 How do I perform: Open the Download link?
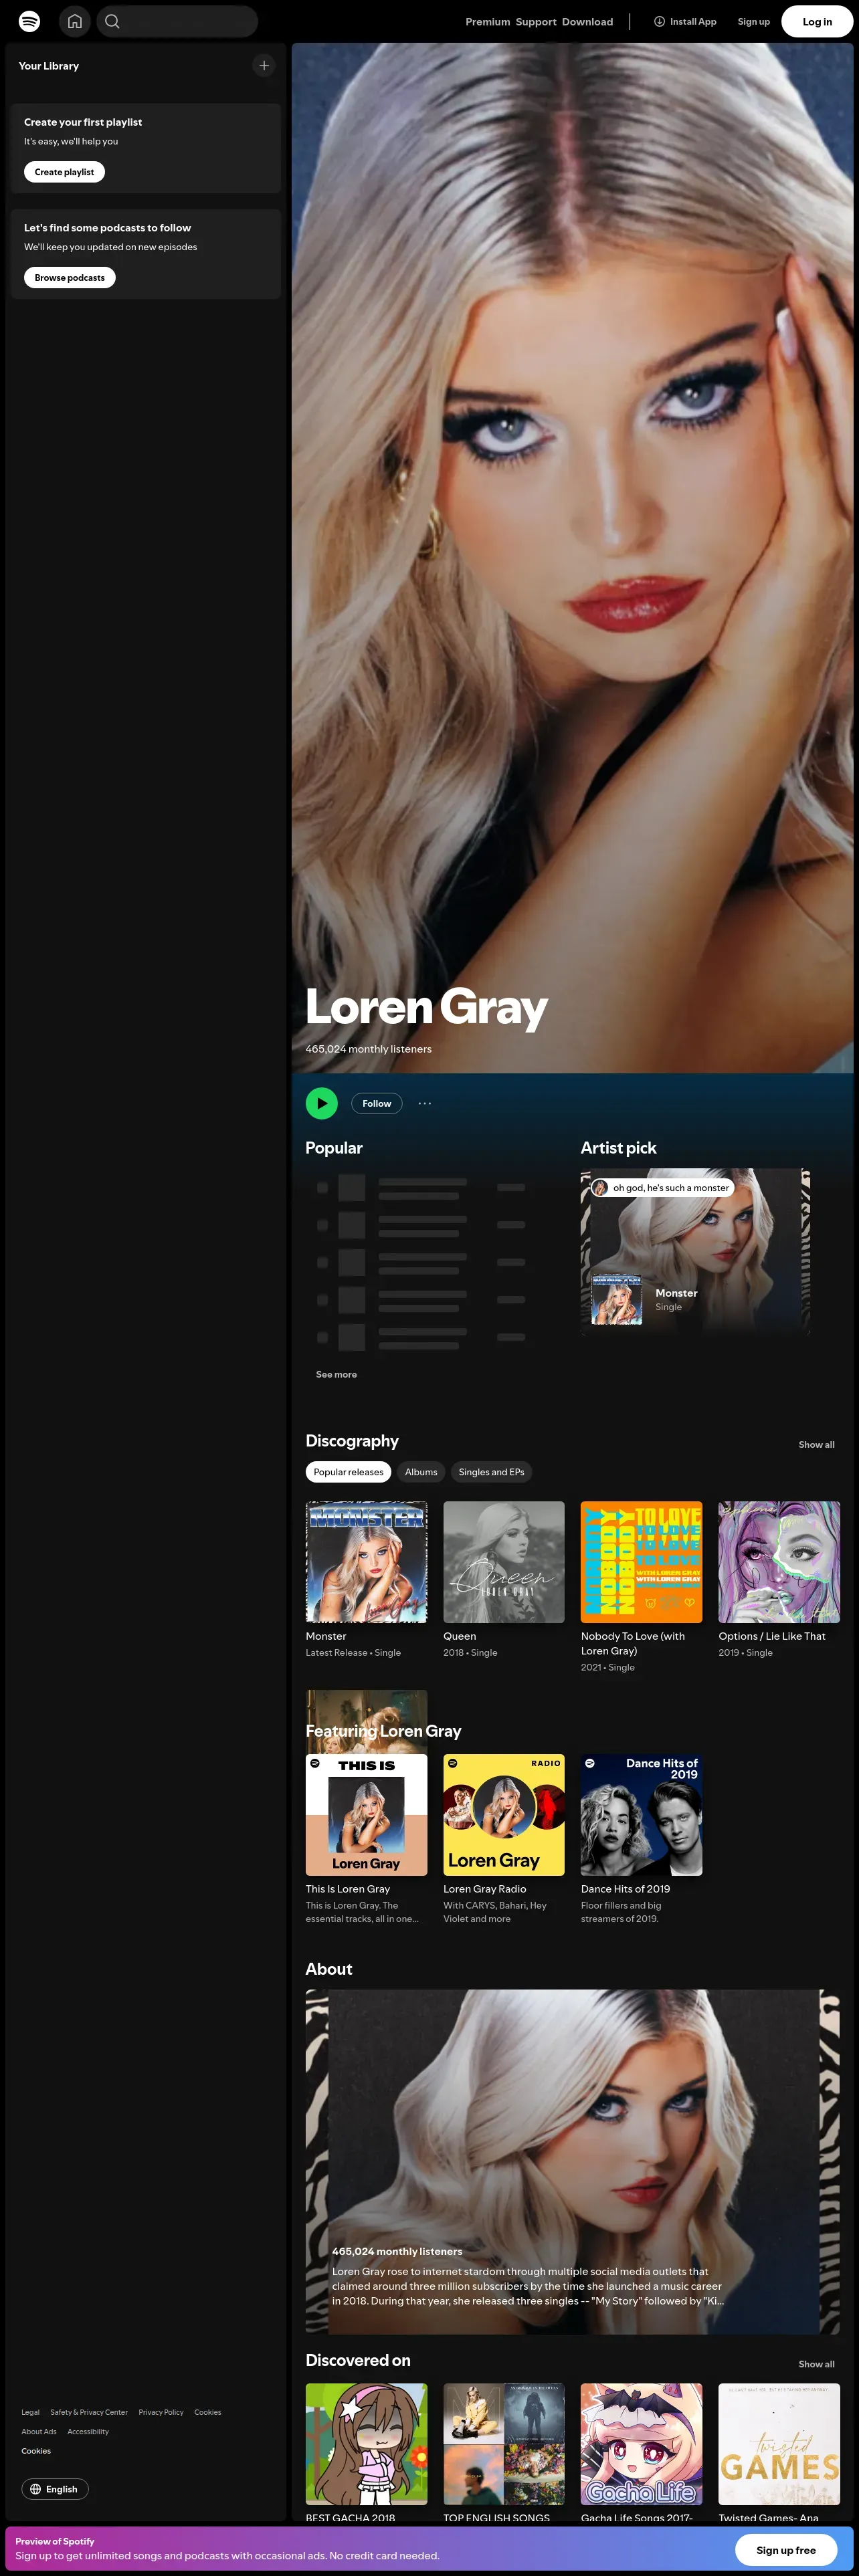click(x=587, y=22)
